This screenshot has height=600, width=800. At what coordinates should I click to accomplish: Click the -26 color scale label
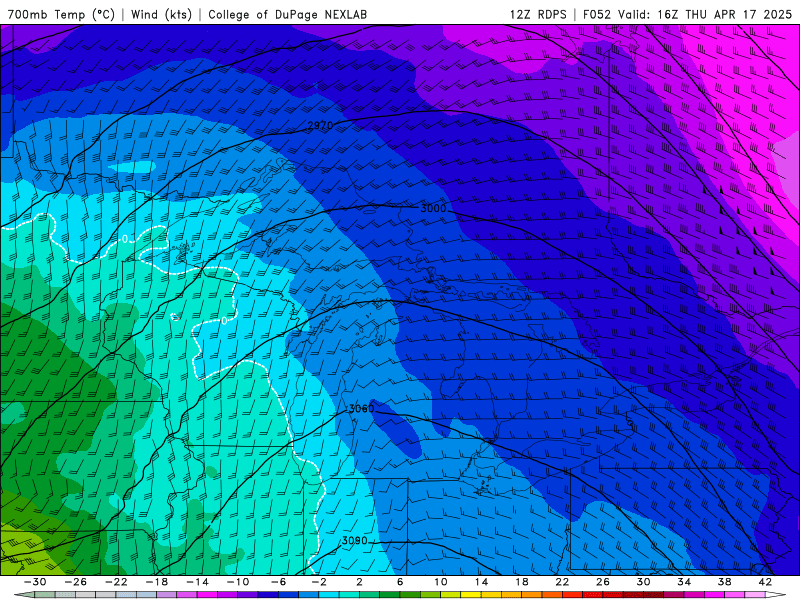tap(76, 582)
